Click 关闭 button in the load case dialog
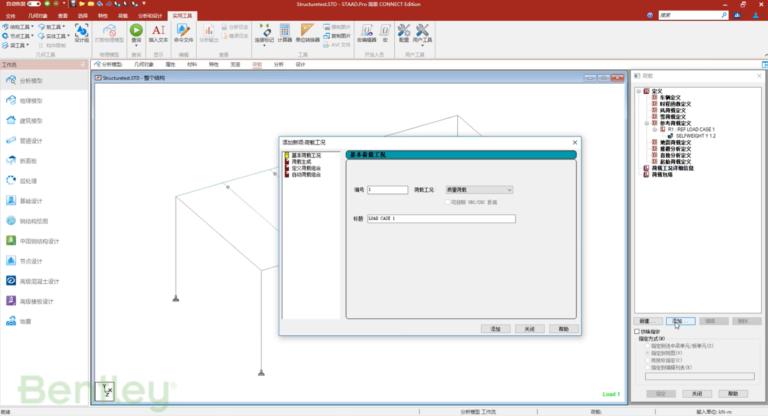This screenshot has width=768, height=416. [x=529, y=329]
